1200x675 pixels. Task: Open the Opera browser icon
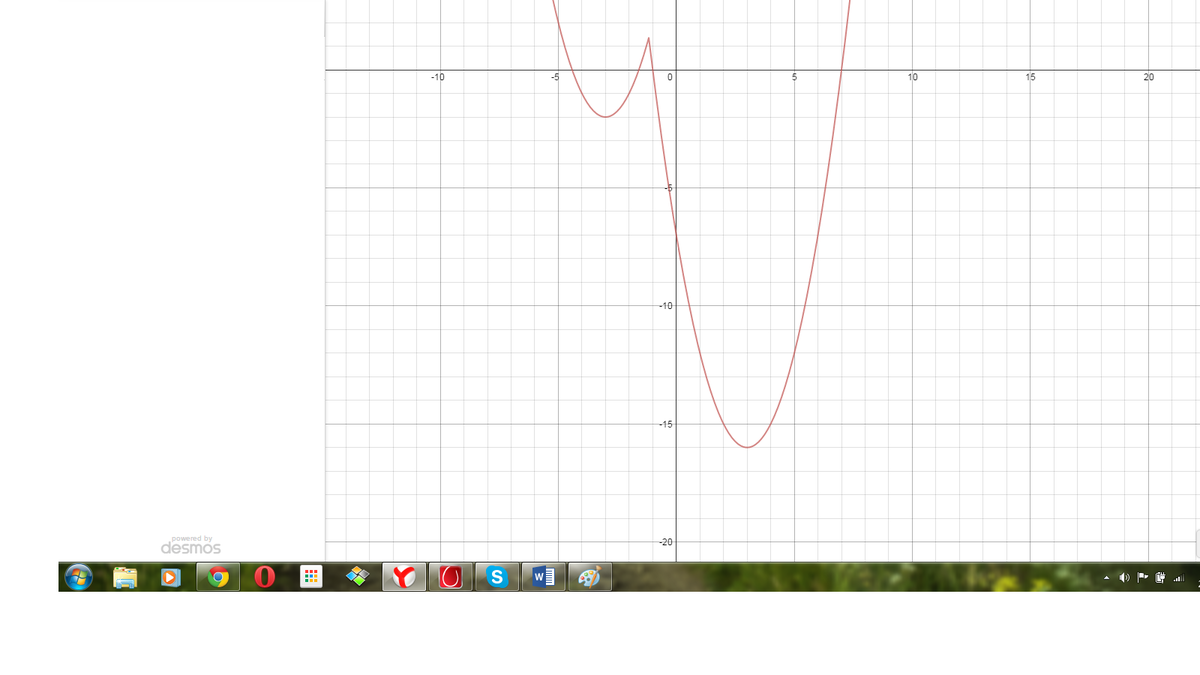click(265, 577)
